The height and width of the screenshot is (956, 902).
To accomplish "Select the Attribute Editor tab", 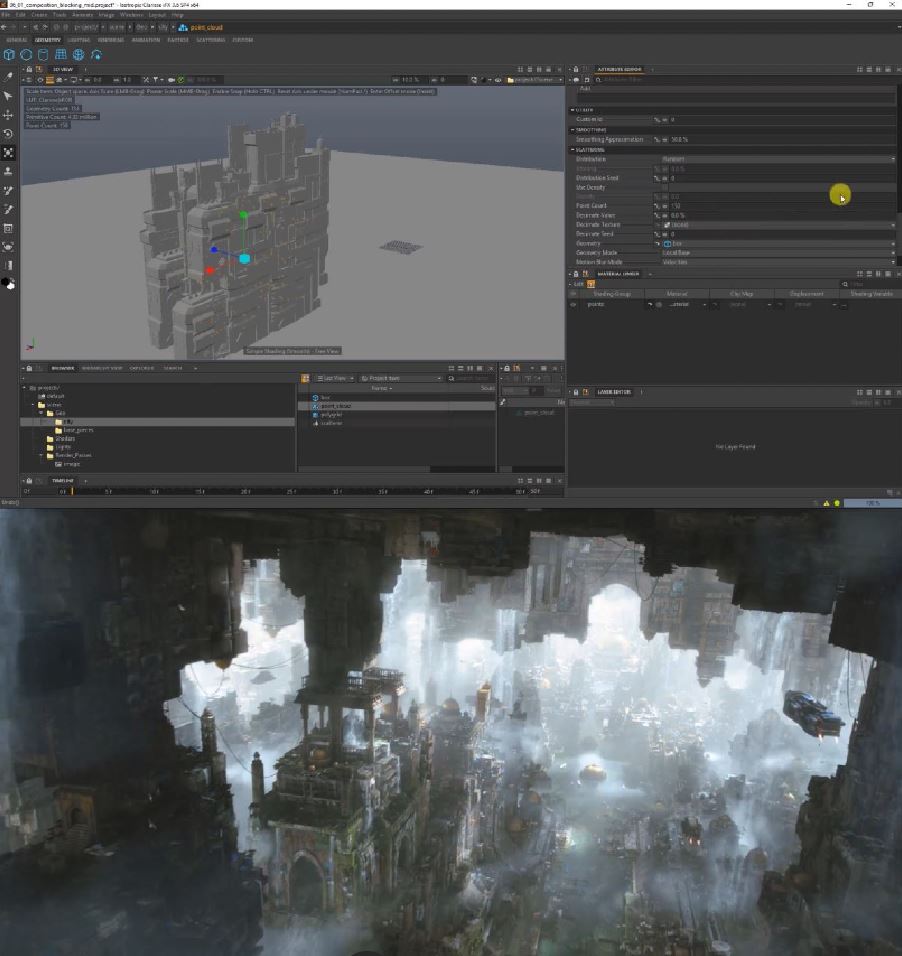I will 619,70.
